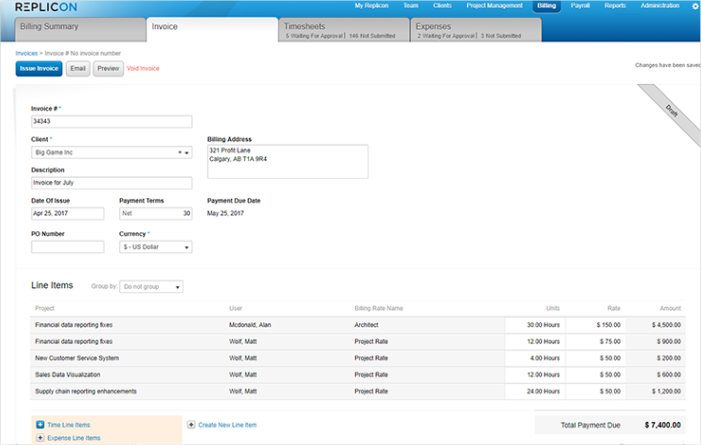
Task: Click the Amount column header
Action: (670, 308)
